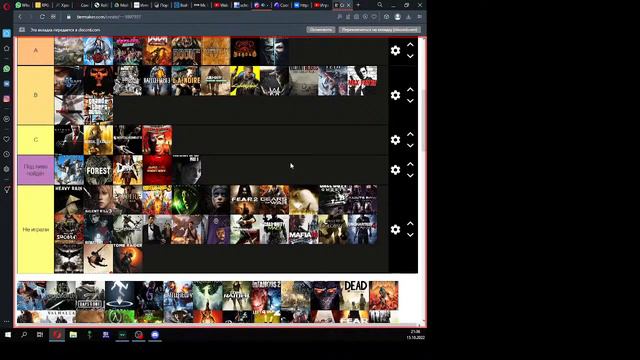Viewport: 640px width, 360px height.
Task: Select the Battlefield 3 thumbnail
Action: pos(157,81)
